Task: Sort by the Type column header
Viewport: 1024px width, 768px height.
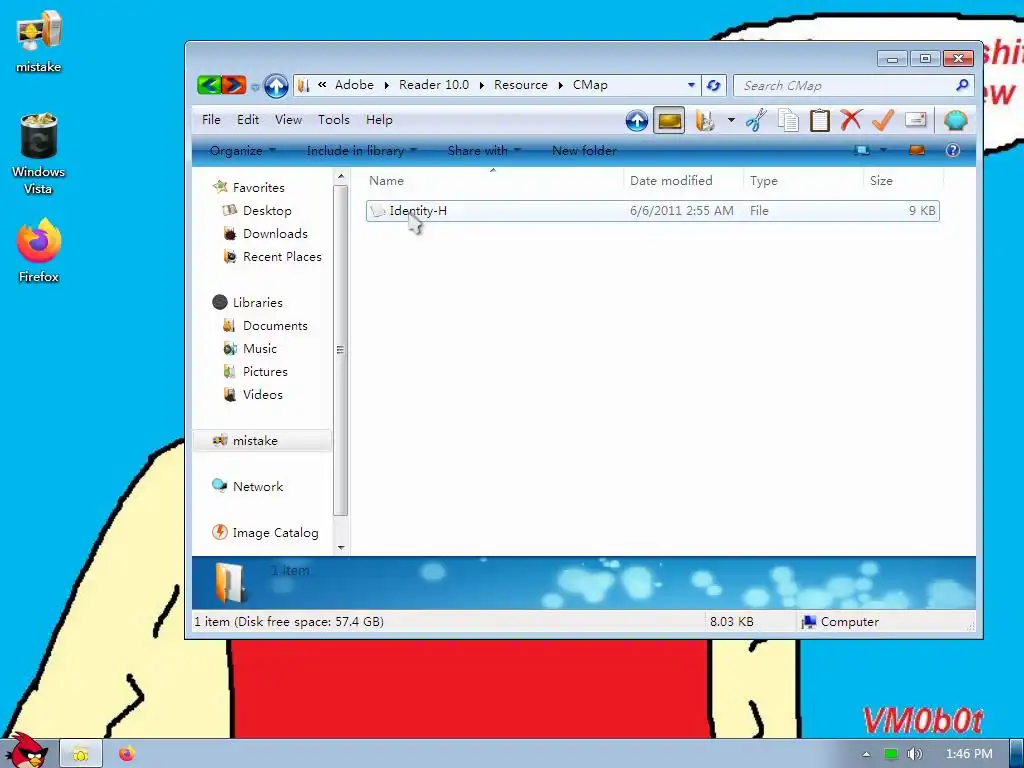Action: pyautogui.click(x=803, y=181)
